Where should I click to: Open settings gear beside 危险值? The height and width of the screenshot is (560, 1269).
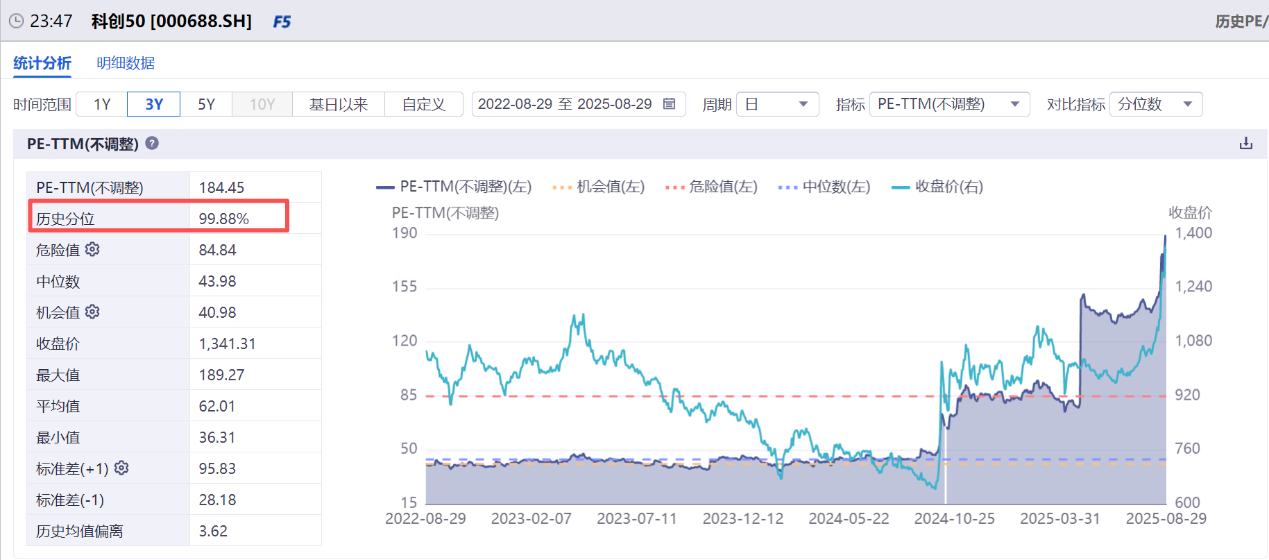tap(93, 249)
